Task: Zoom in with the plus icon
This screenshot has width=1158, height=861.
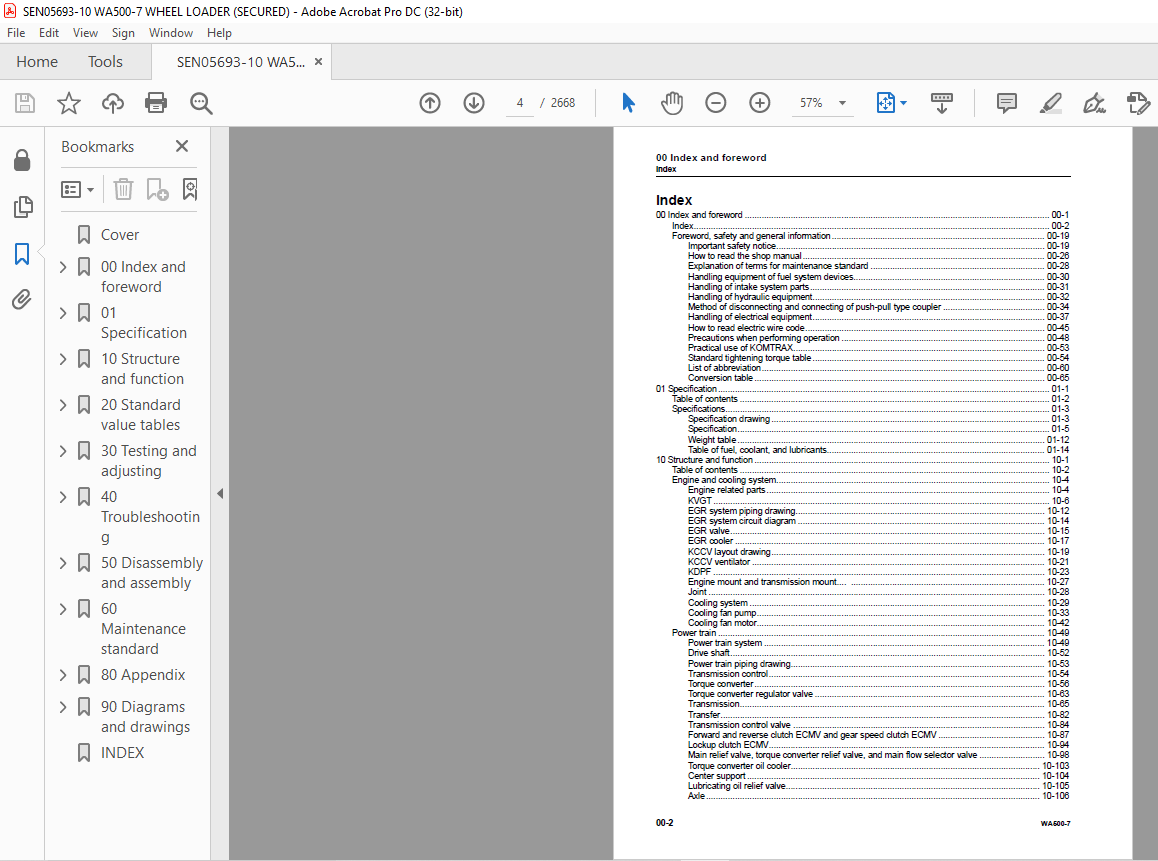Action: (x=760, y=103)
